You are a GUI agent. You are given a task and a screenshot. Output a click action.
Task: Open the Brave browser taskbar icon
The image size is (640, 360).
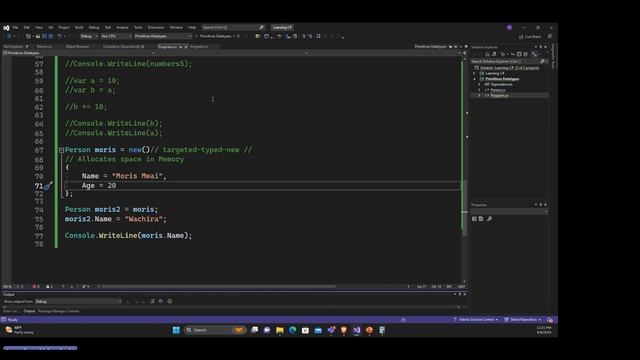(x=344, y=330)
